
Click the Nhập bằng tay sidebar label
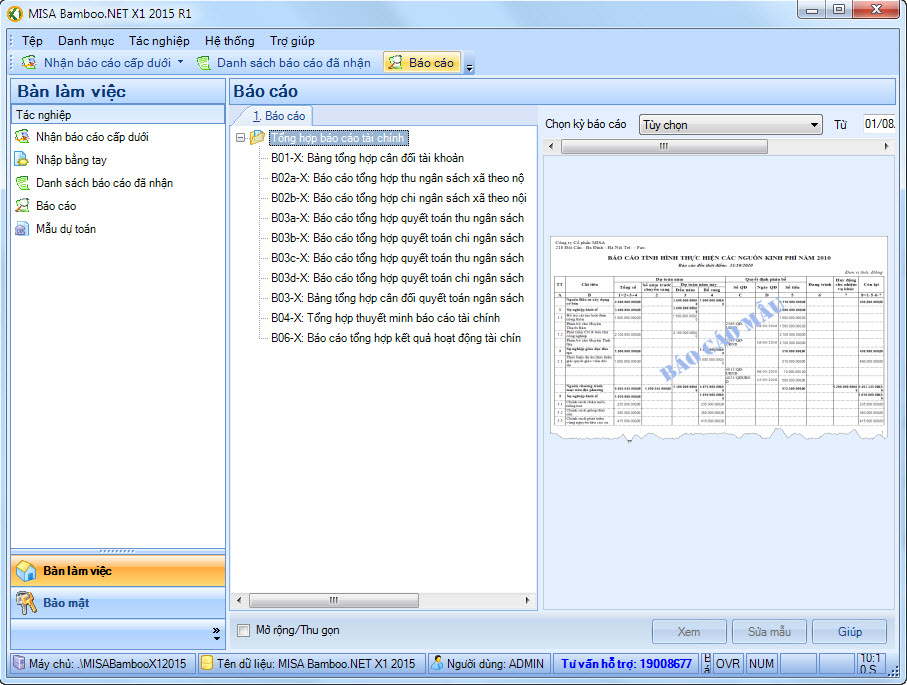click(x=71, y=160)
